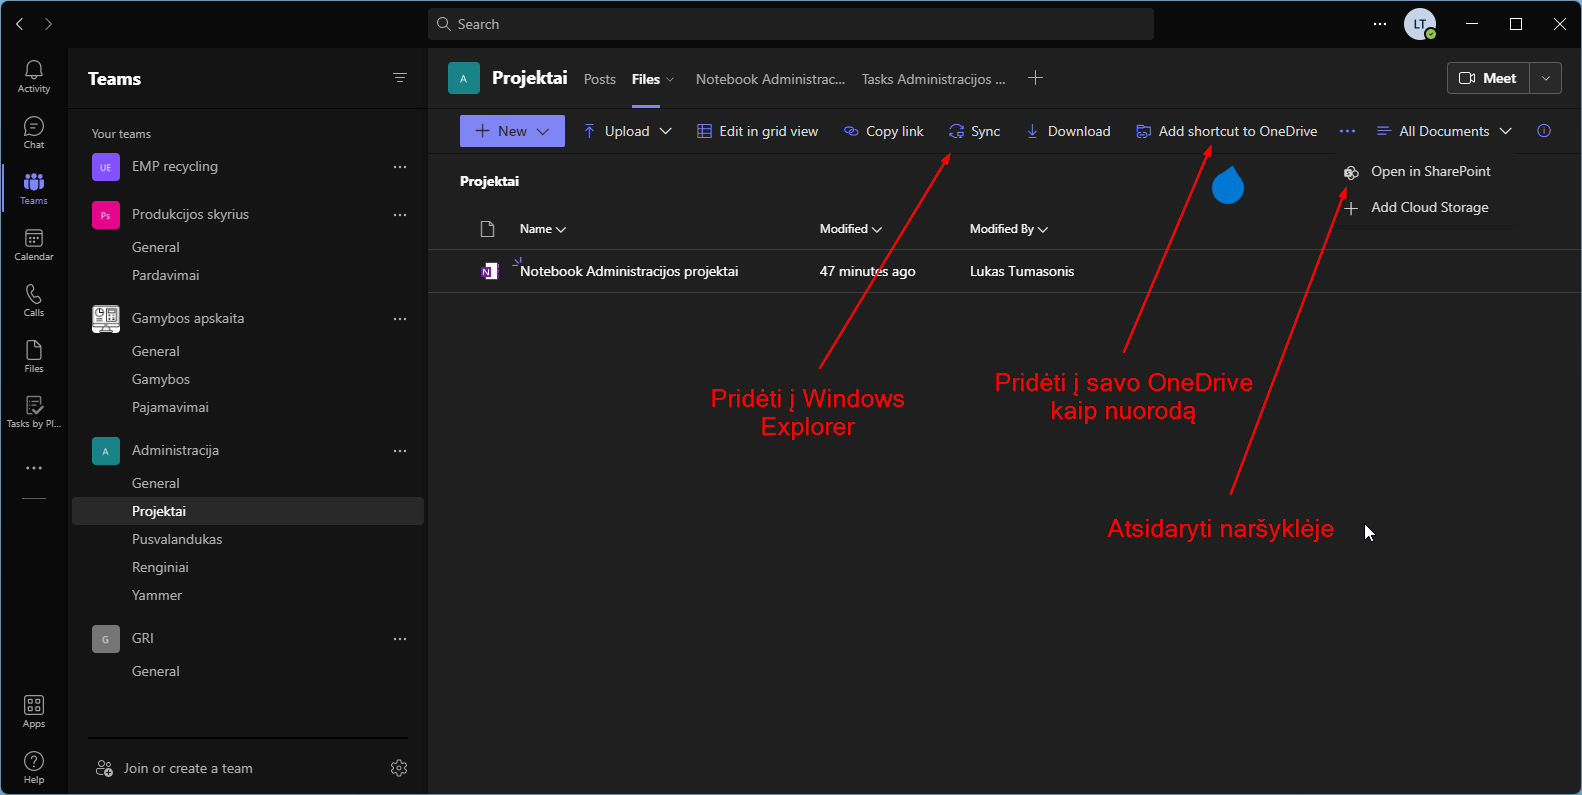1582x795 pixels.
Task: Click Sync in the toolbar
Action: (x=975, y=131)
